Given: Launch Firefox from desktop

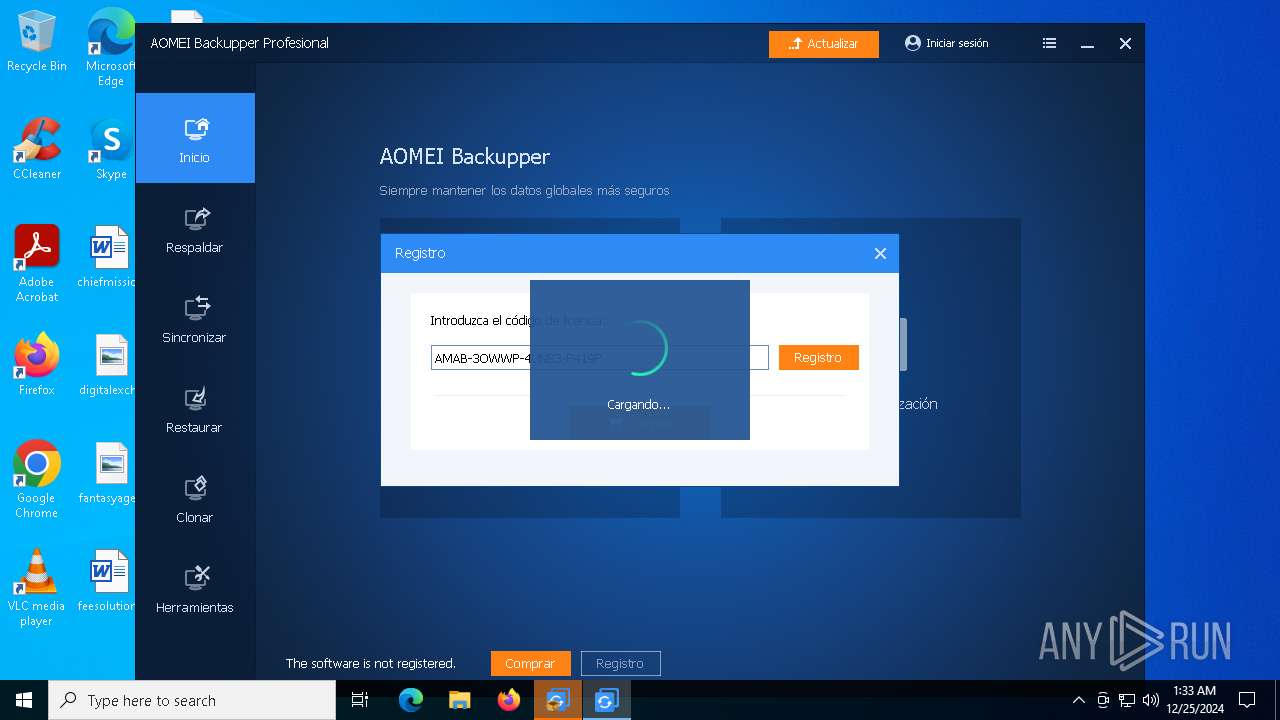Looking at the screenshot, I should [x=37, y=365].
